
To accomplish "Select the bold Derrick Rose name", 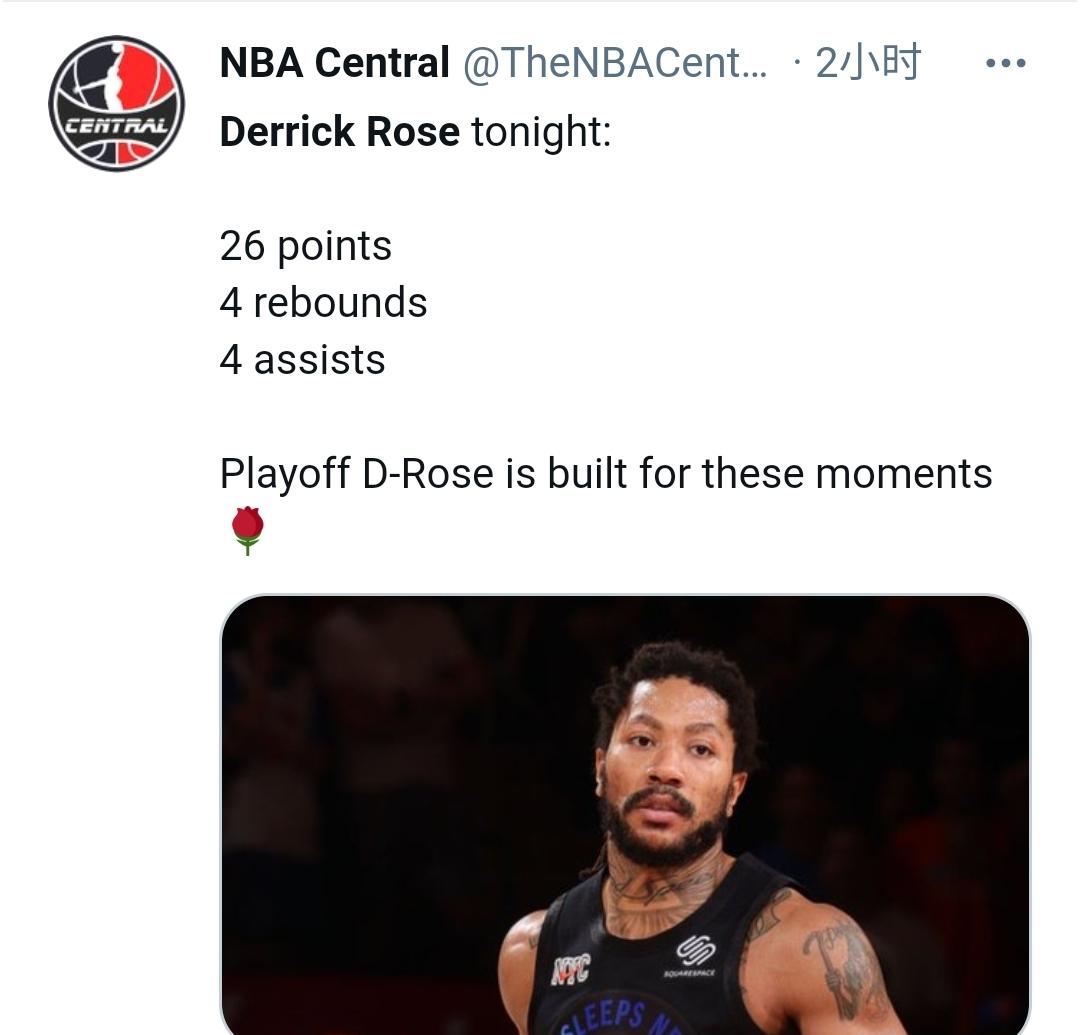I will (x=339, y=132).
